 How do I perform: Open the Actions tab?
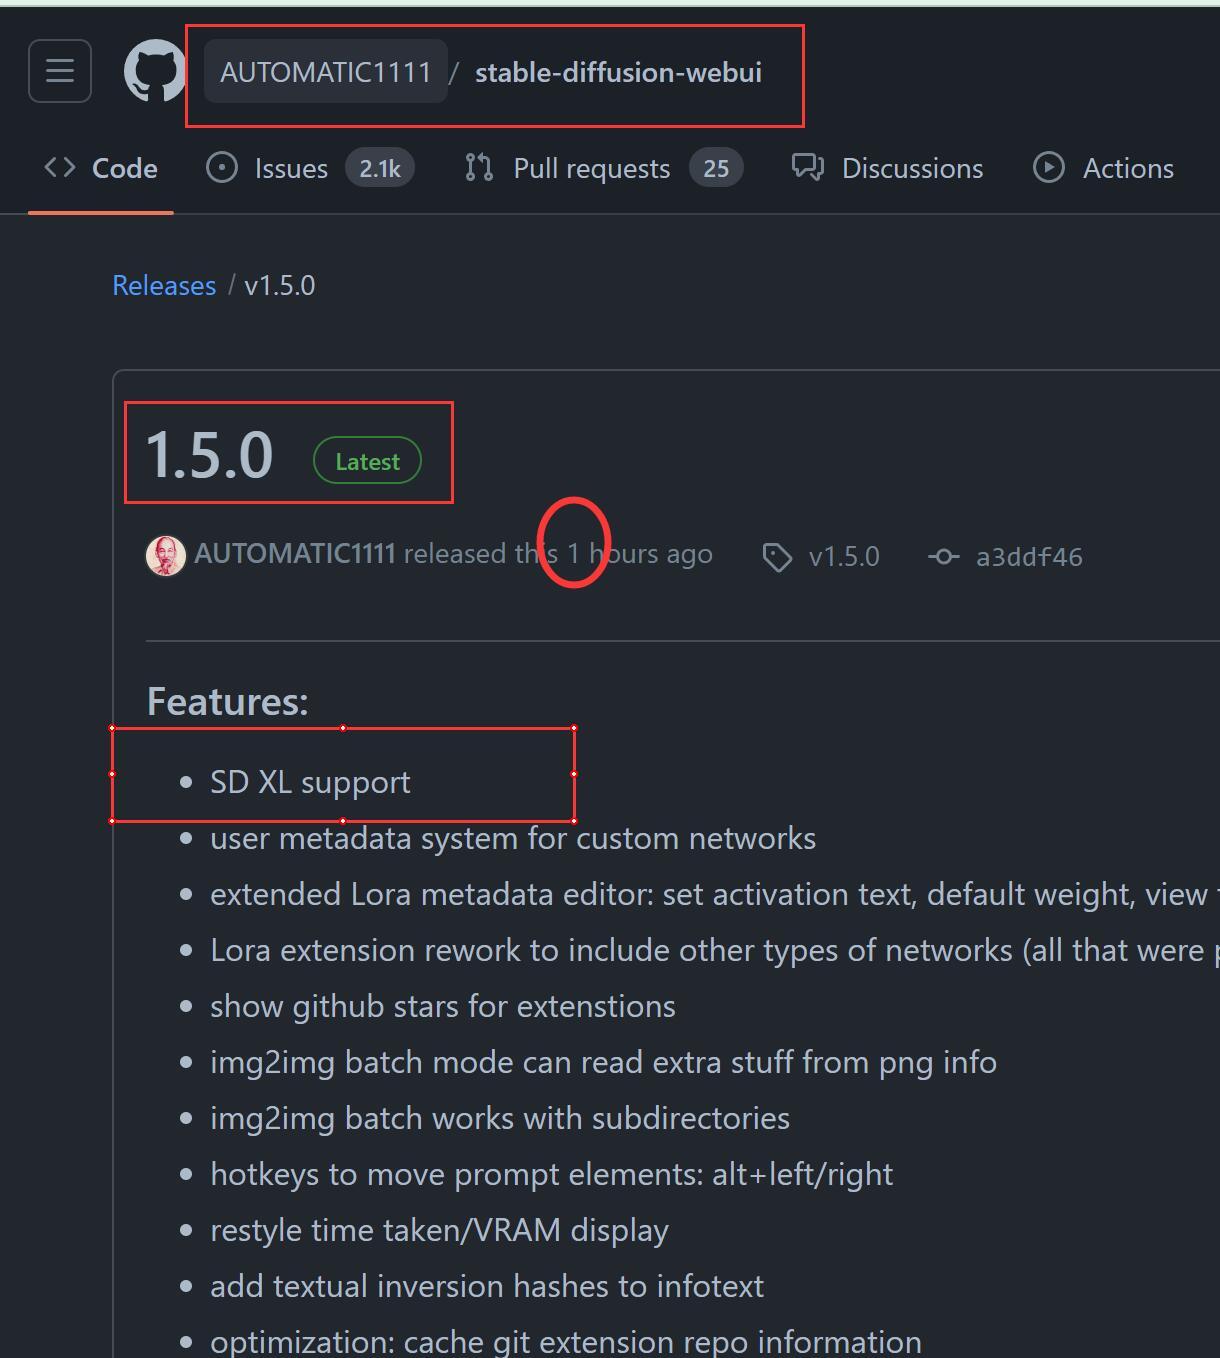[x=1104, y=168]
